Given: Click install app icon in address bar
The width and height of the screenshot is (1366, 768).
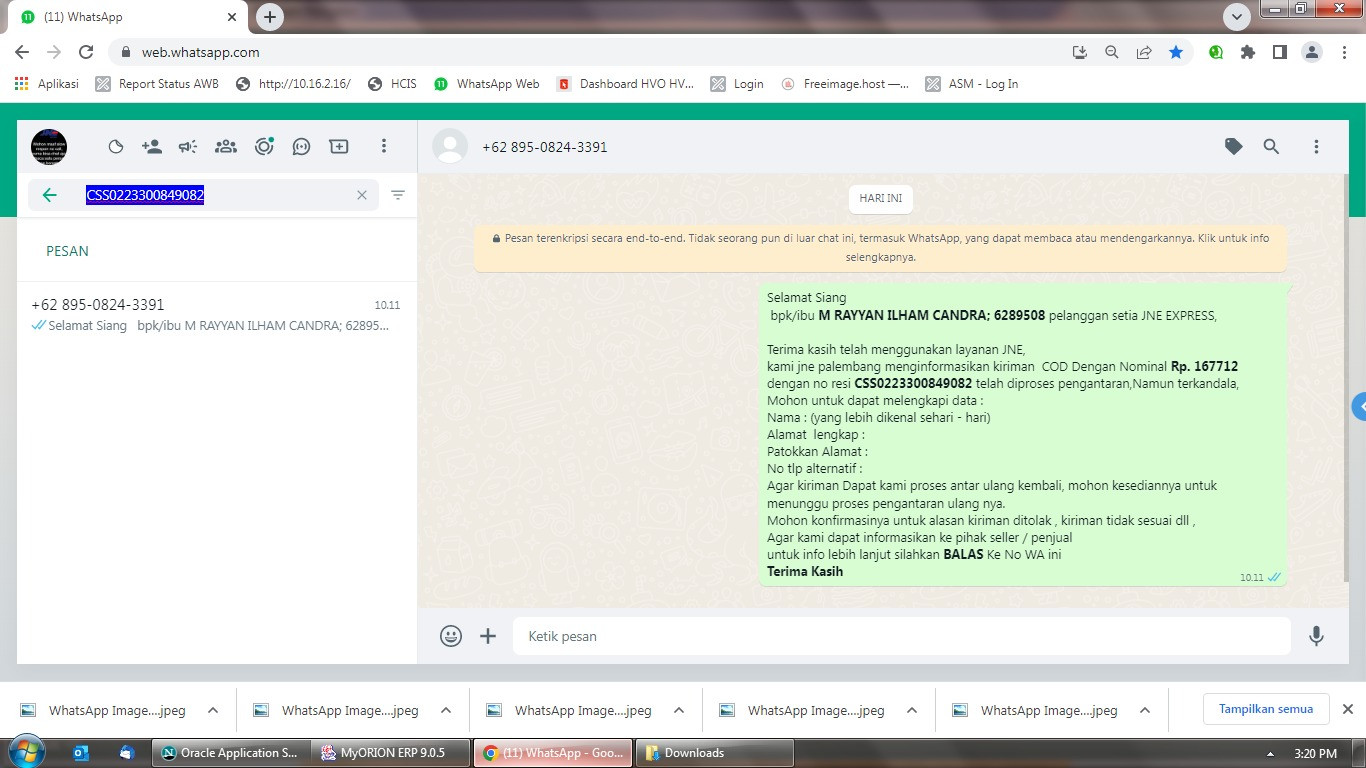Looking at the screenshot, I should (1080, 52).
